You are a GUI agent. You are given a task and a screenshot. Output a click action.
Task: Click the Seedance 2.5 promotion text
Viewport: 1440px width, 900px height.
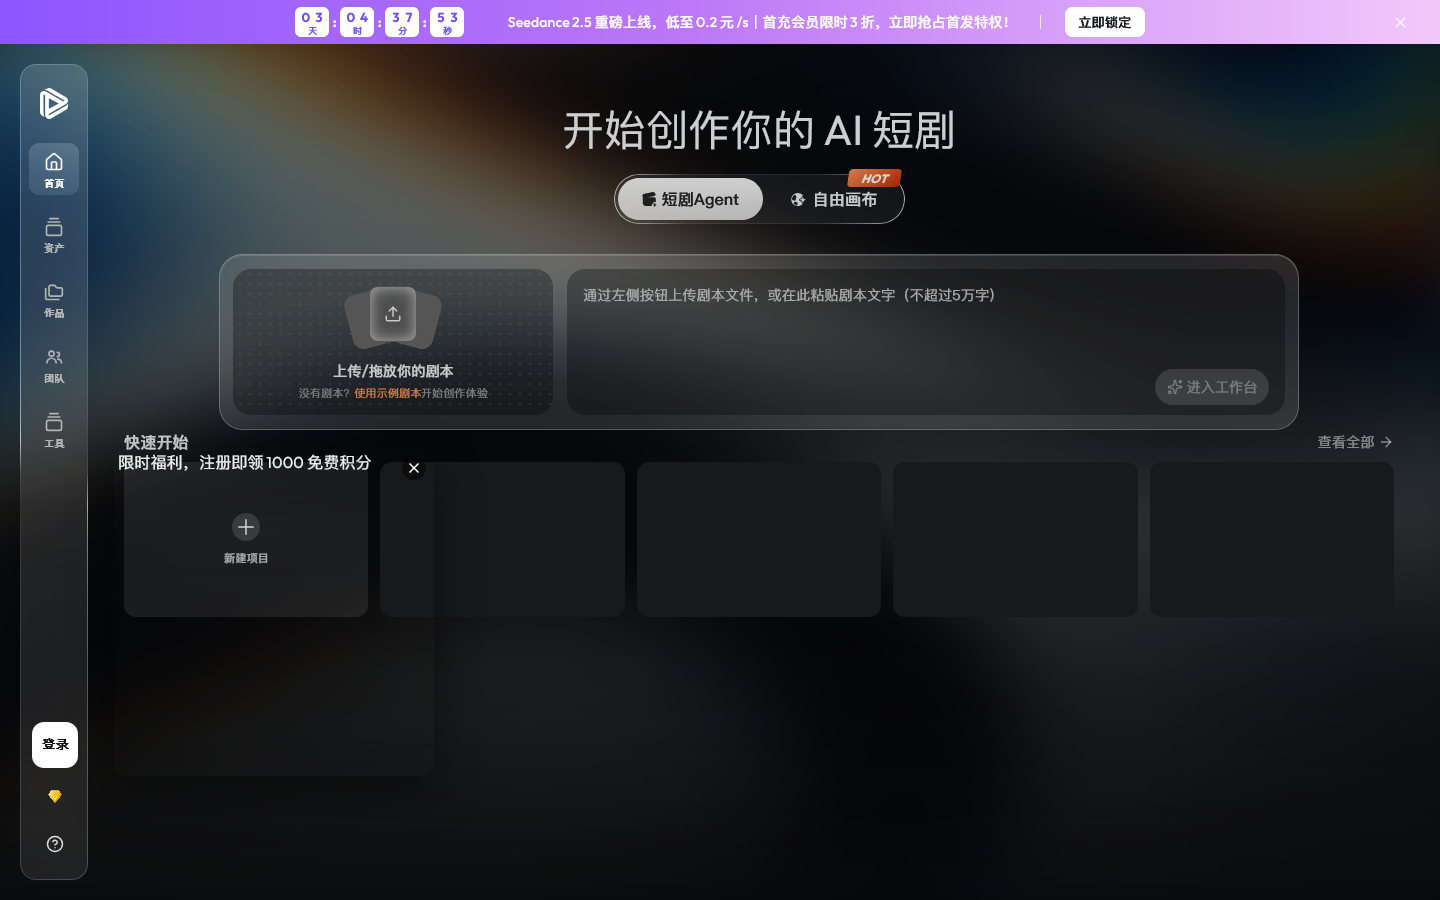[x=758, y=22]
